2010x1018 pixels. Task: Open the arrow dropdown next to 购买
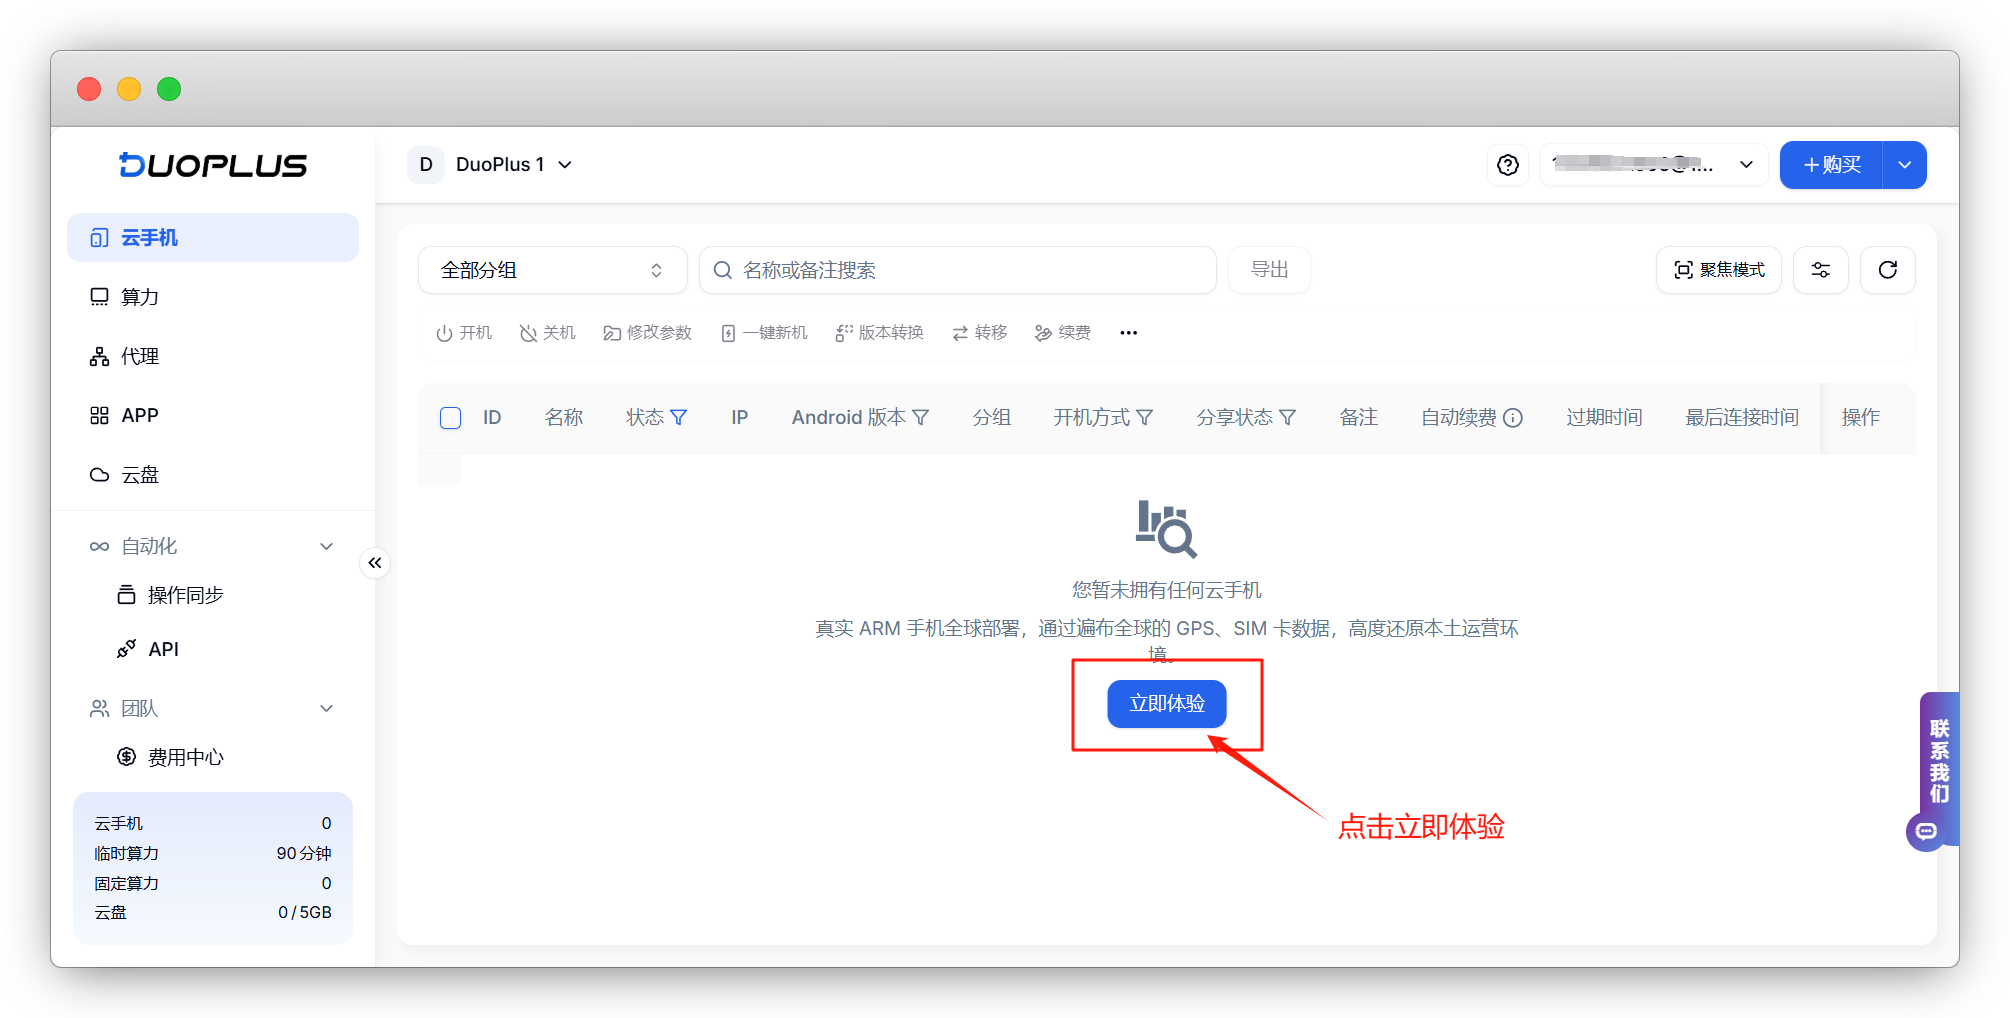[1905, 165]
